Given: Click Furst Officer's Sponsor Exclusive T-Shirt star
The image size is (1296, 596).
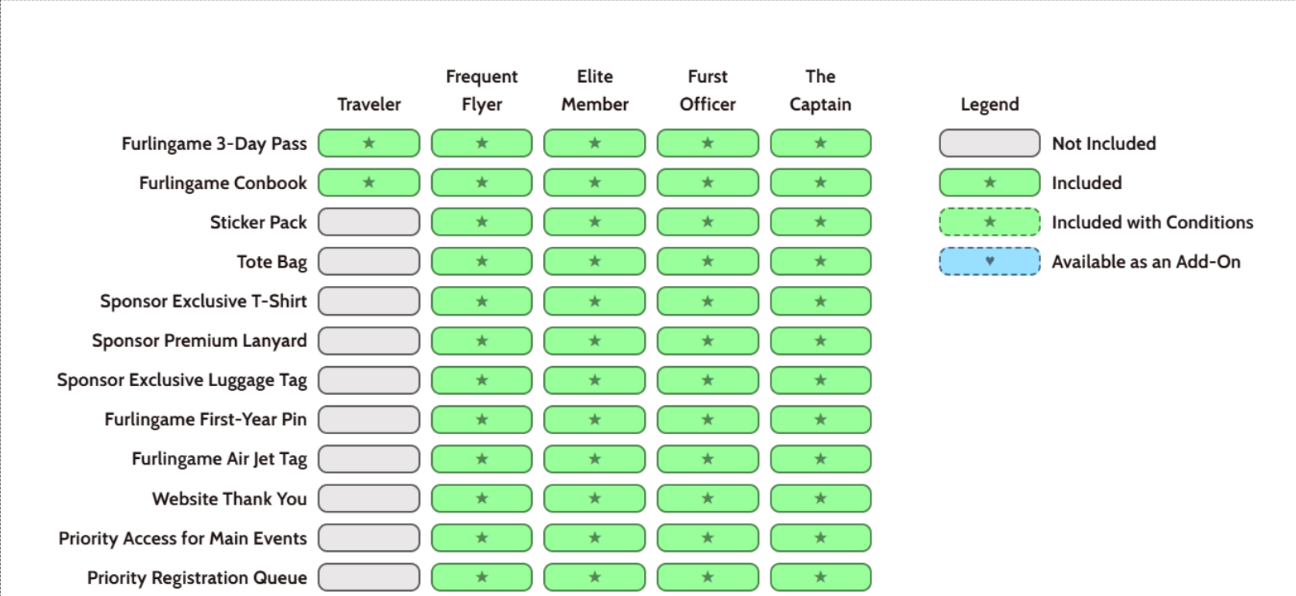Looking at the screenshot, I should tap(708, 301).
